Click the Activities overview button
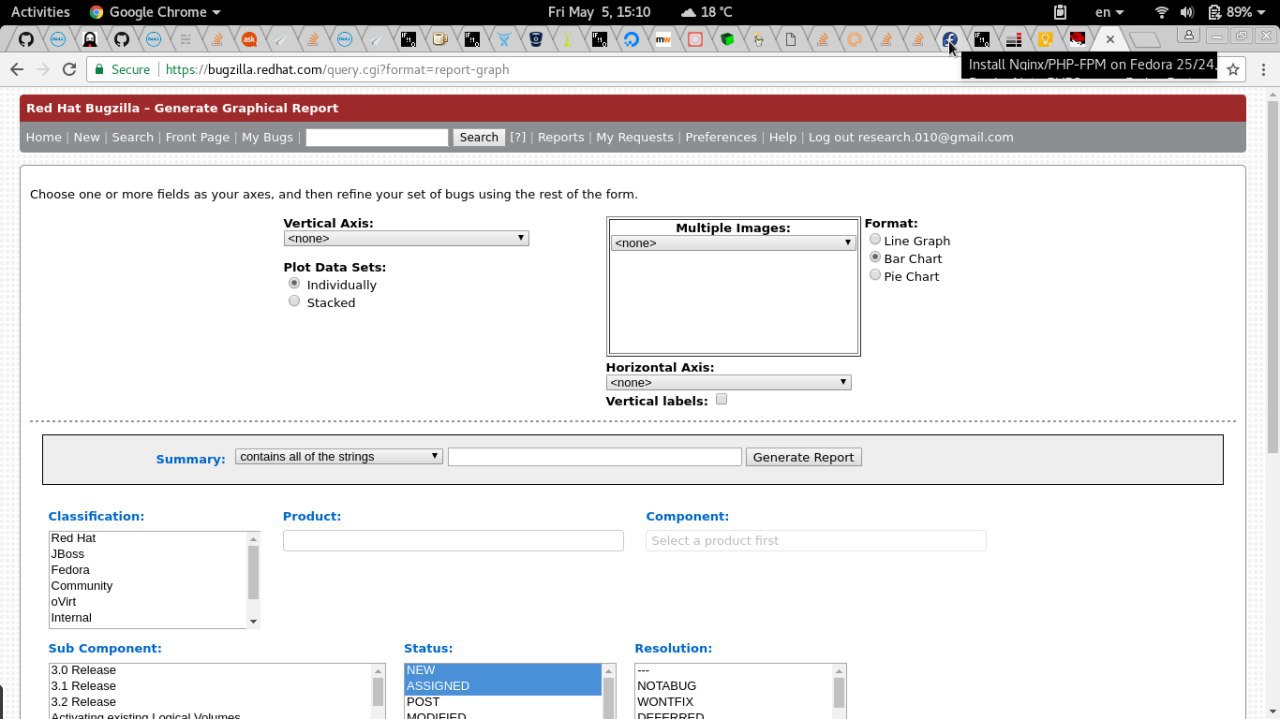The height and width of the screenshot is (719, 1280). tap(40, 12)
